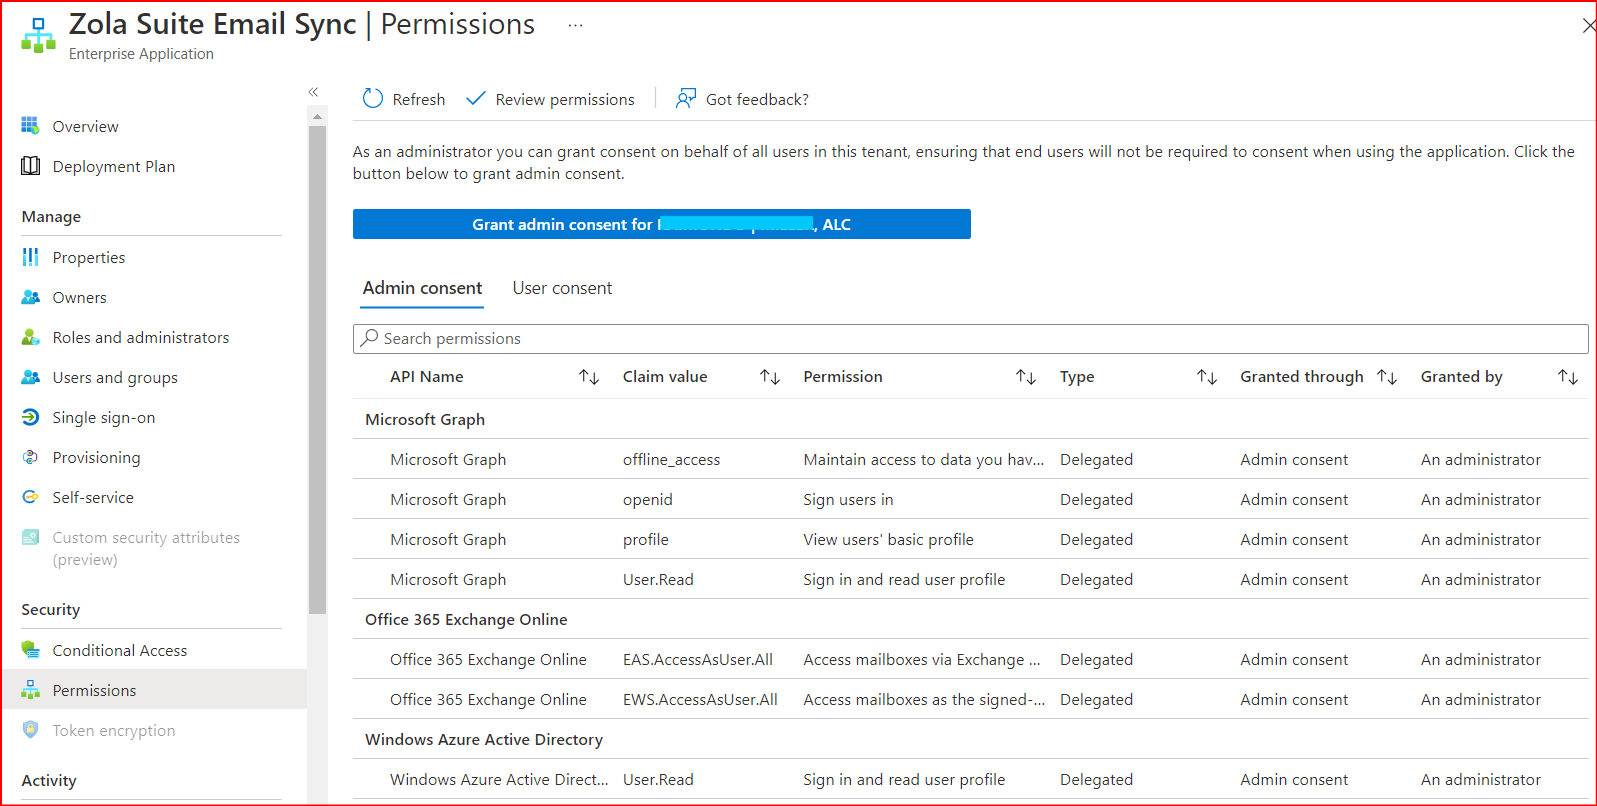Click the Properties bars icon
Image resolution: width=1597 pixels, height=806 pixels.
(30, 257)
